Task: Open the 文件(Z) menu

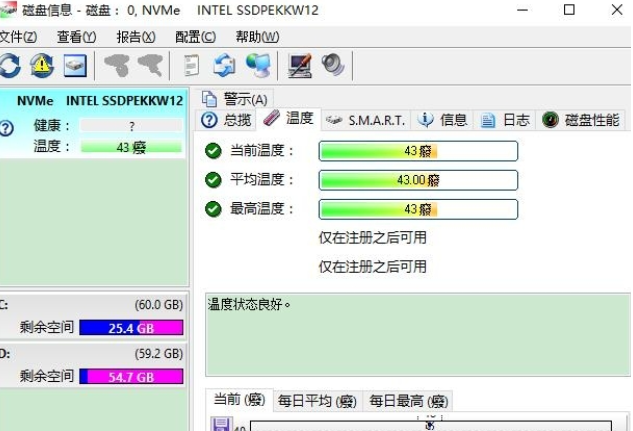Action: (x=18, y=37)
